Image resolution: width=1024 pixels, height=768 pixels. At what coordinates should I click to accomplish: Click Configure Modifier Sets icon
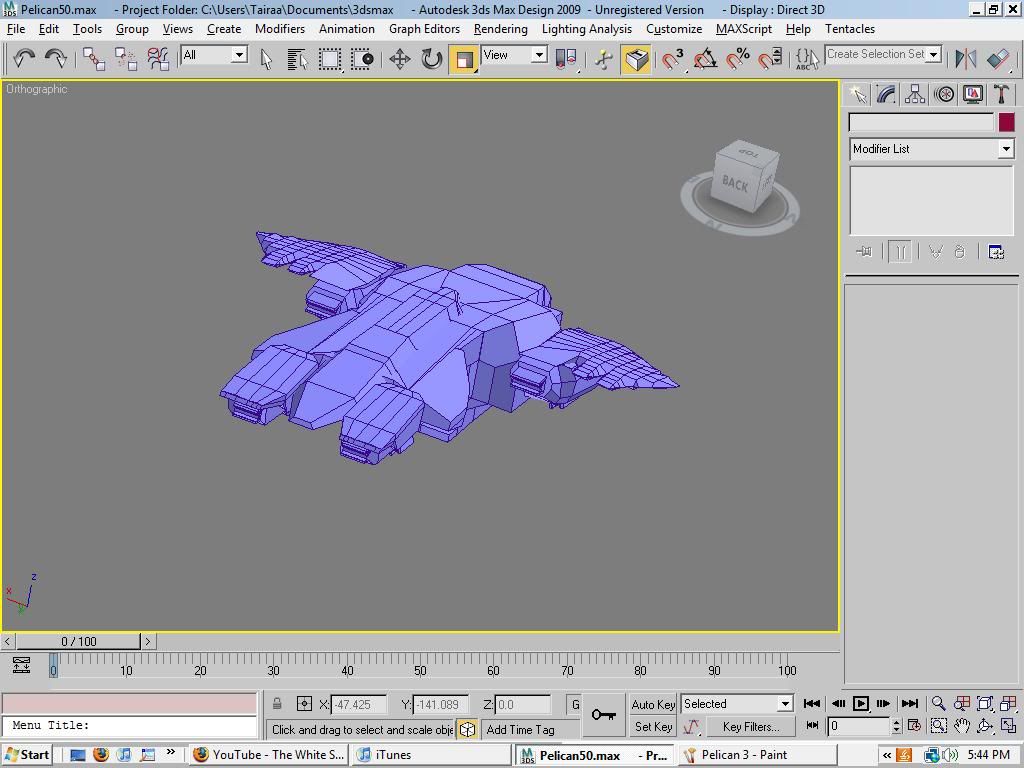pos(996,251)
